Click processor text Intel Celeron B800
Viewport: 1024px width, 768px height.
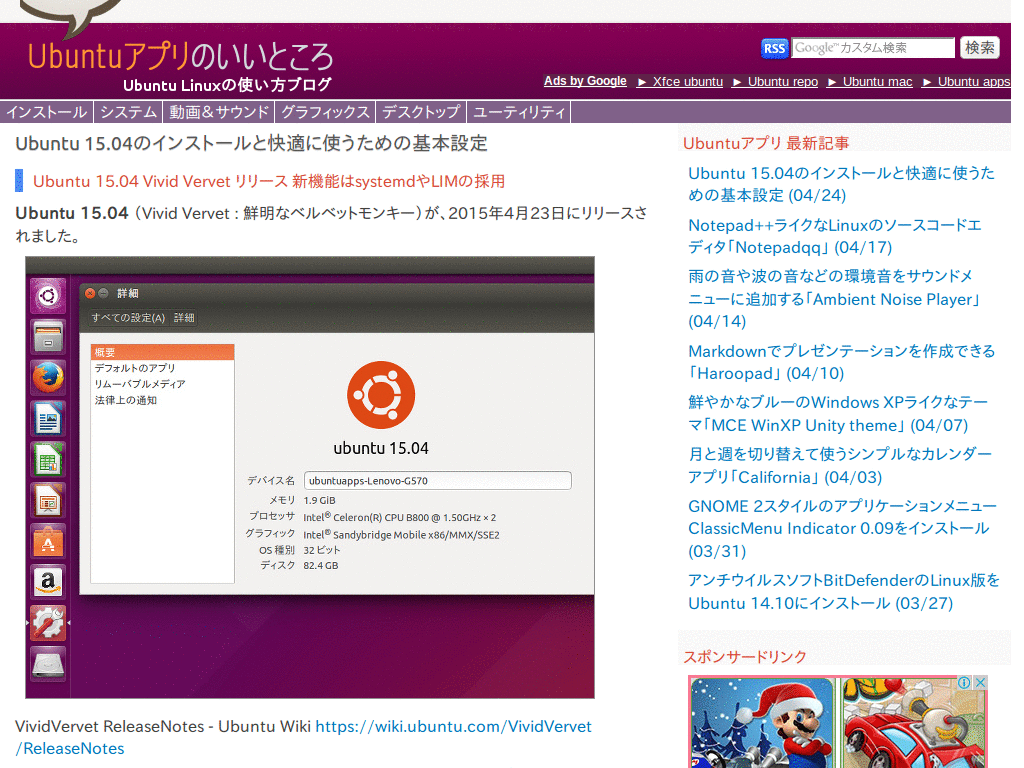coord(400,517)
